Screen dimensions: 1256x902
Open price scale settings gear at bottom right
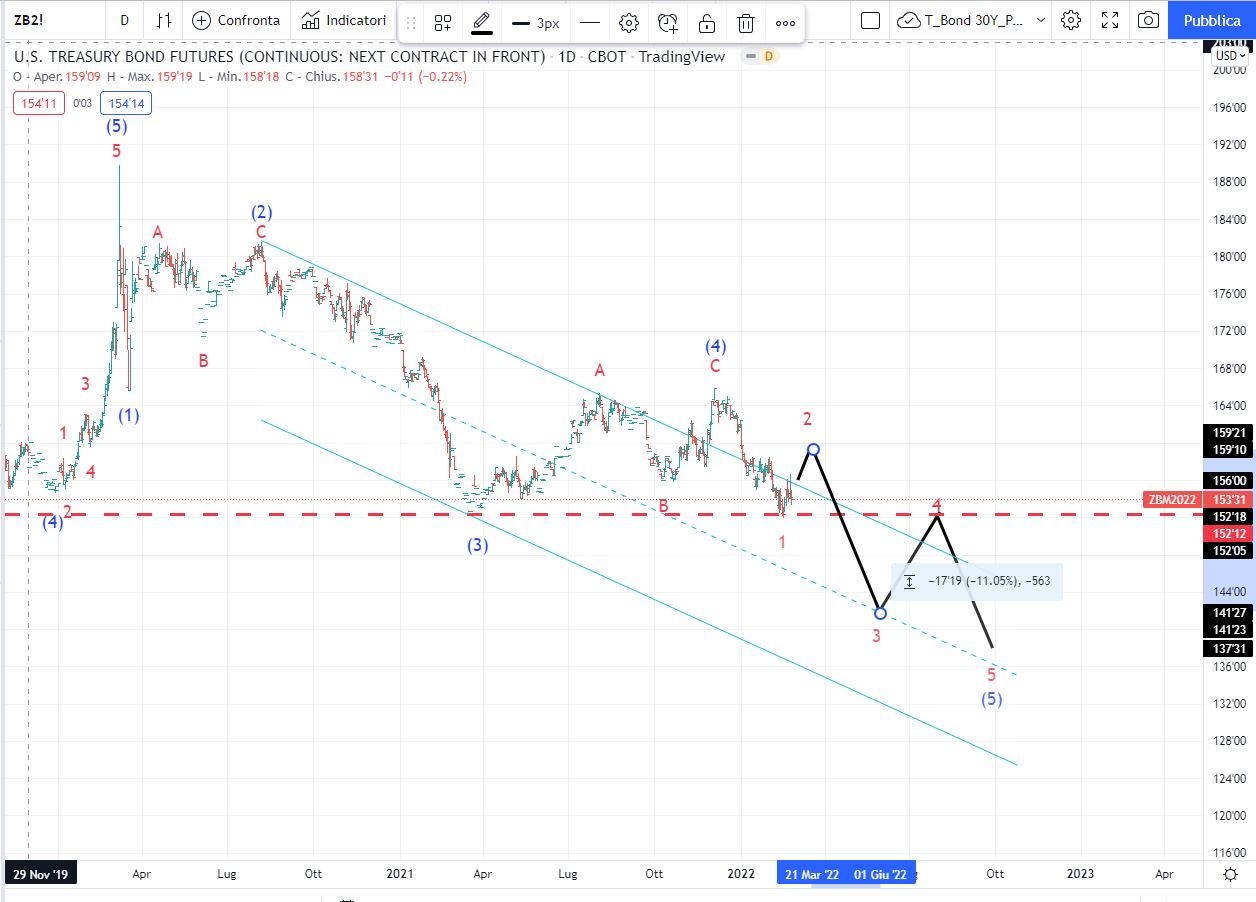click(x=1231, y=874)
